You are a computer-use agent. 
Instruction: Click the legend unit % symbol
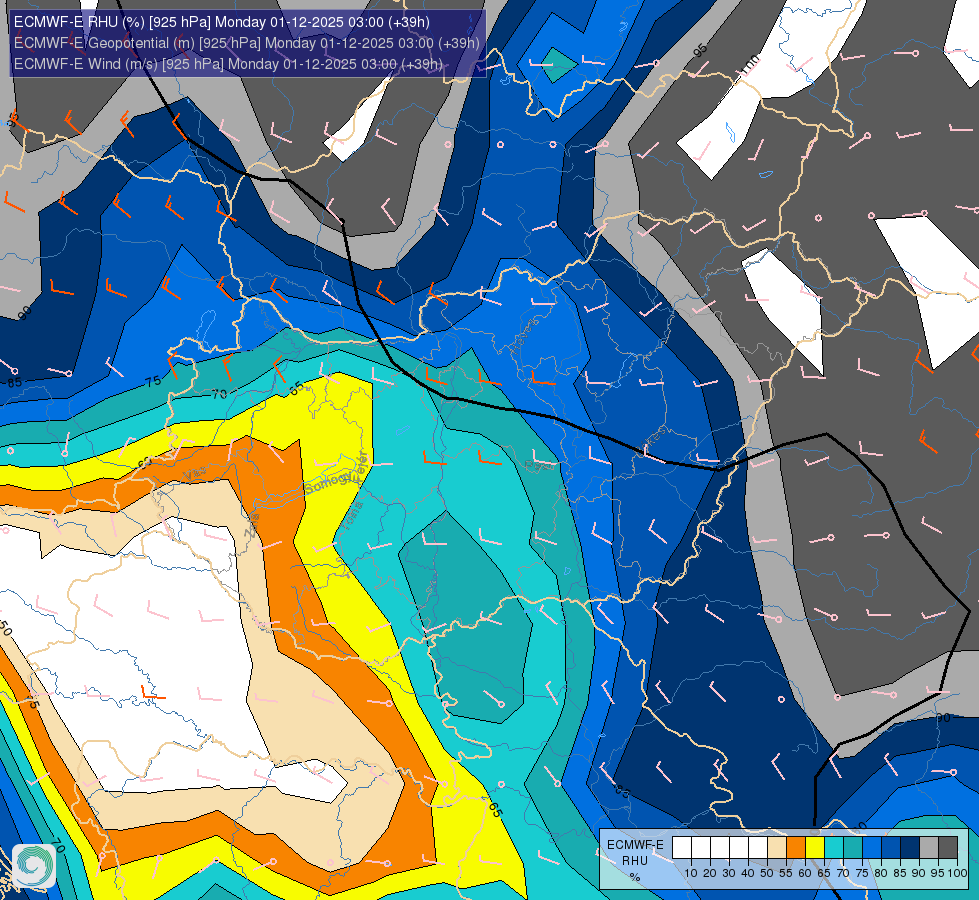coord(635,877)
